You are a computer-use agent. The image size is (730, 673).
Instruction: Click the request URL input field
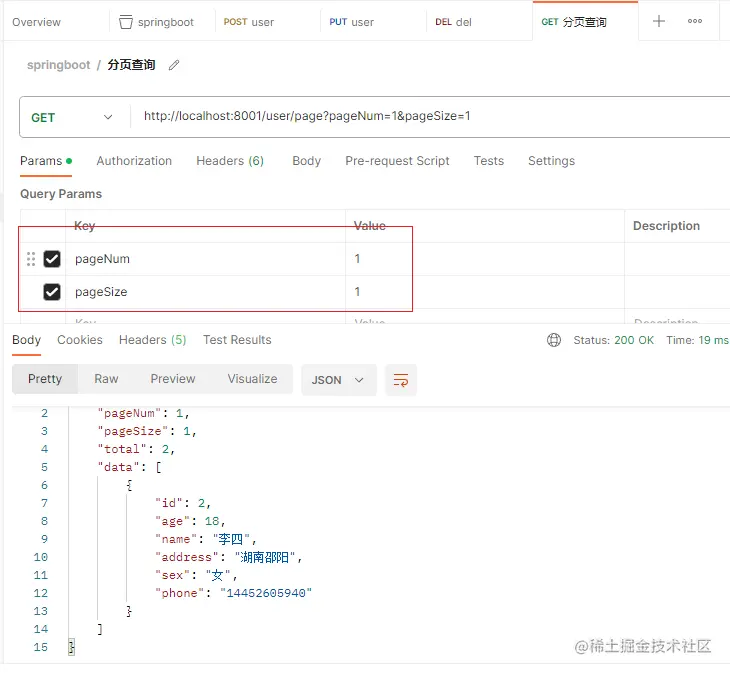428,116
